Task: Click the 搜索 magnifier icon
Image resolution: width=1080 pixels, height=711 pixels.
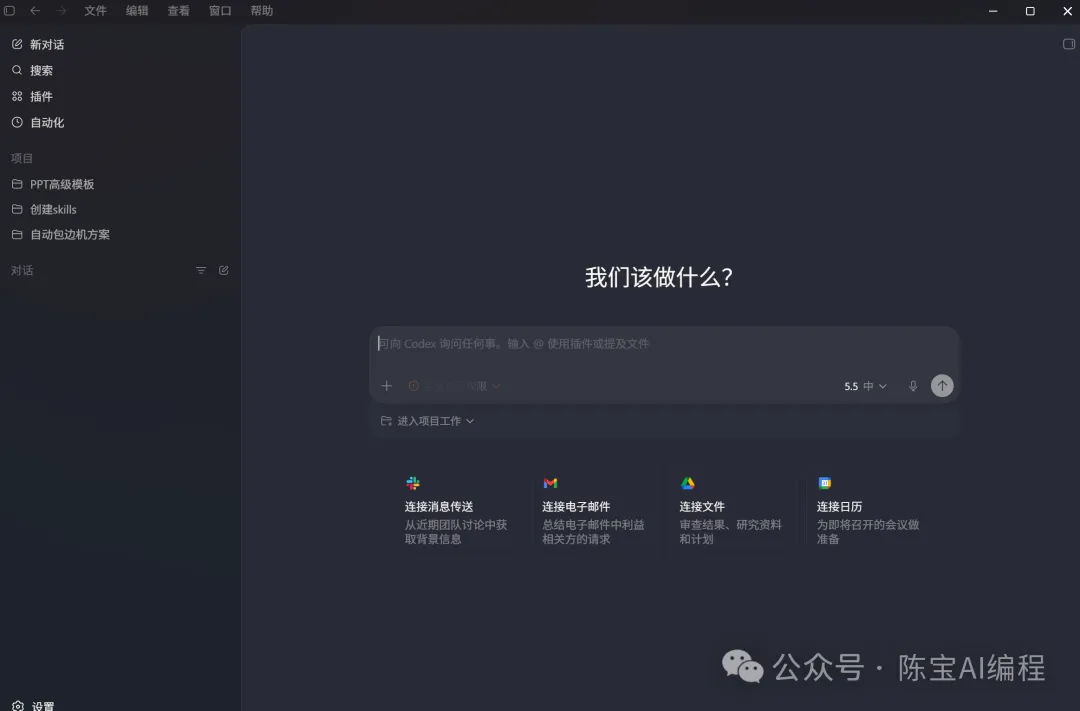Action: point(17,70)
